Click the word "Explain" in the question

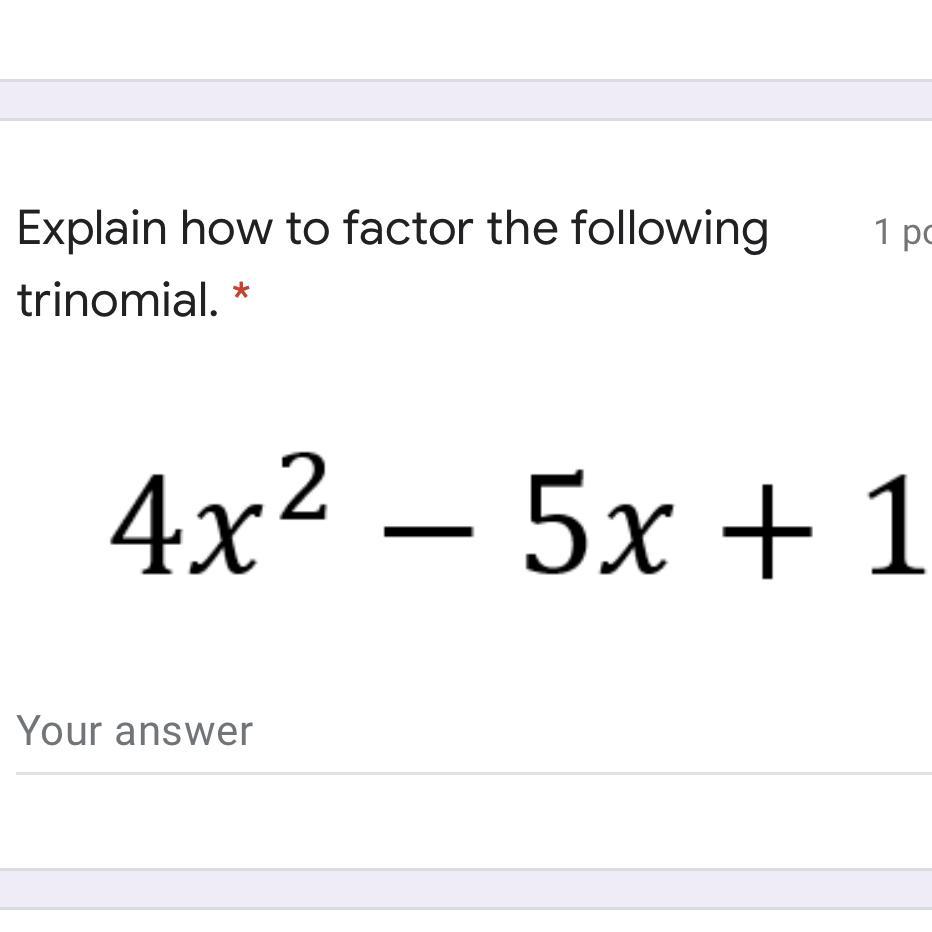click(91, 229)
